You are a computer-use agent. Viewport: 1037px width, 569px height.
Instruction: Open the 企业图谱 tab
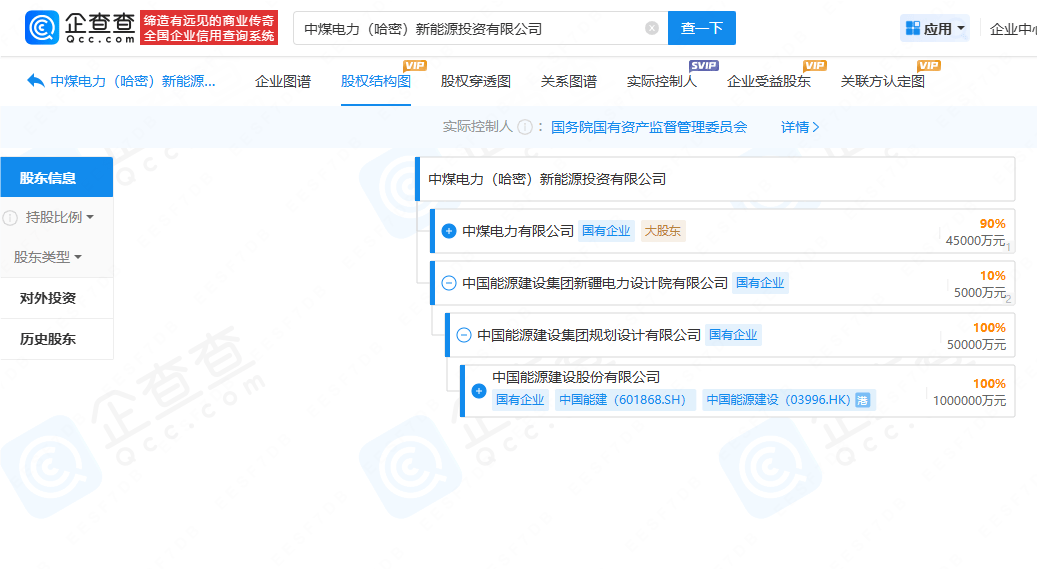[282, 81]
